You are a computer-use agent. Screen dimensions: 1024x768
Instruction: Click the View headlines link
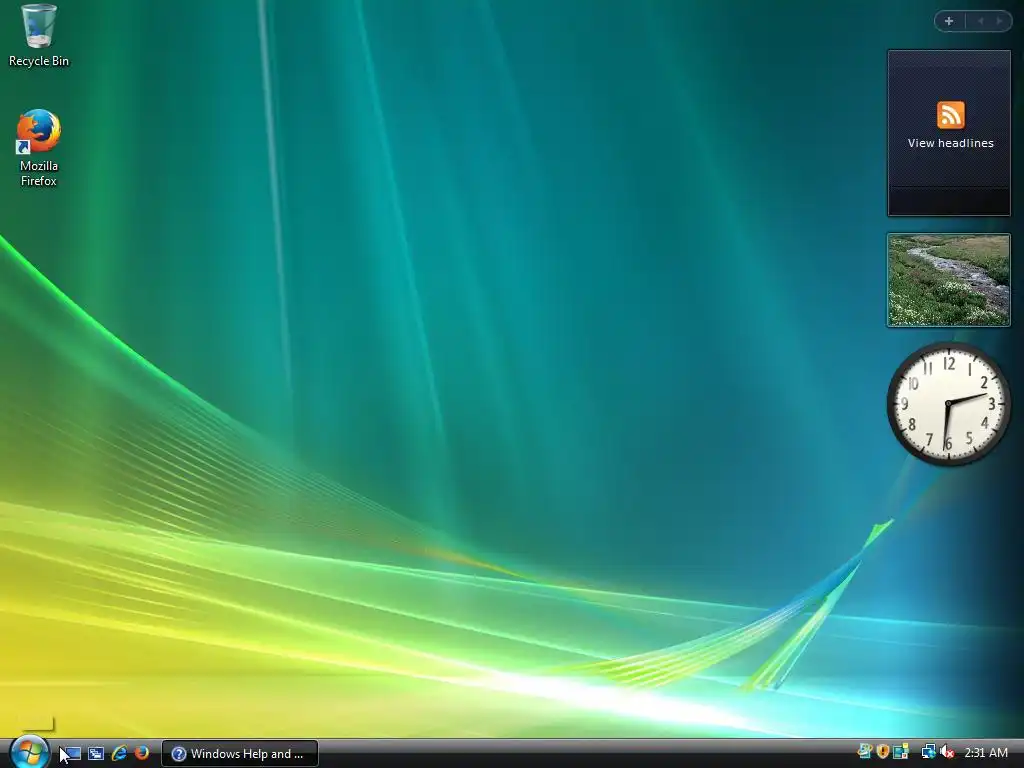pyautogui.click(x=950, y=143)
